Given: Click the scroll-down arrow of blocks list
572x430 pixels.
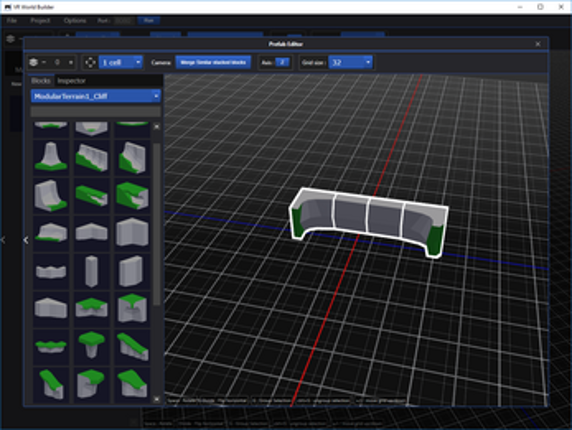Looking at the screenshot, I should pos(156,399).
